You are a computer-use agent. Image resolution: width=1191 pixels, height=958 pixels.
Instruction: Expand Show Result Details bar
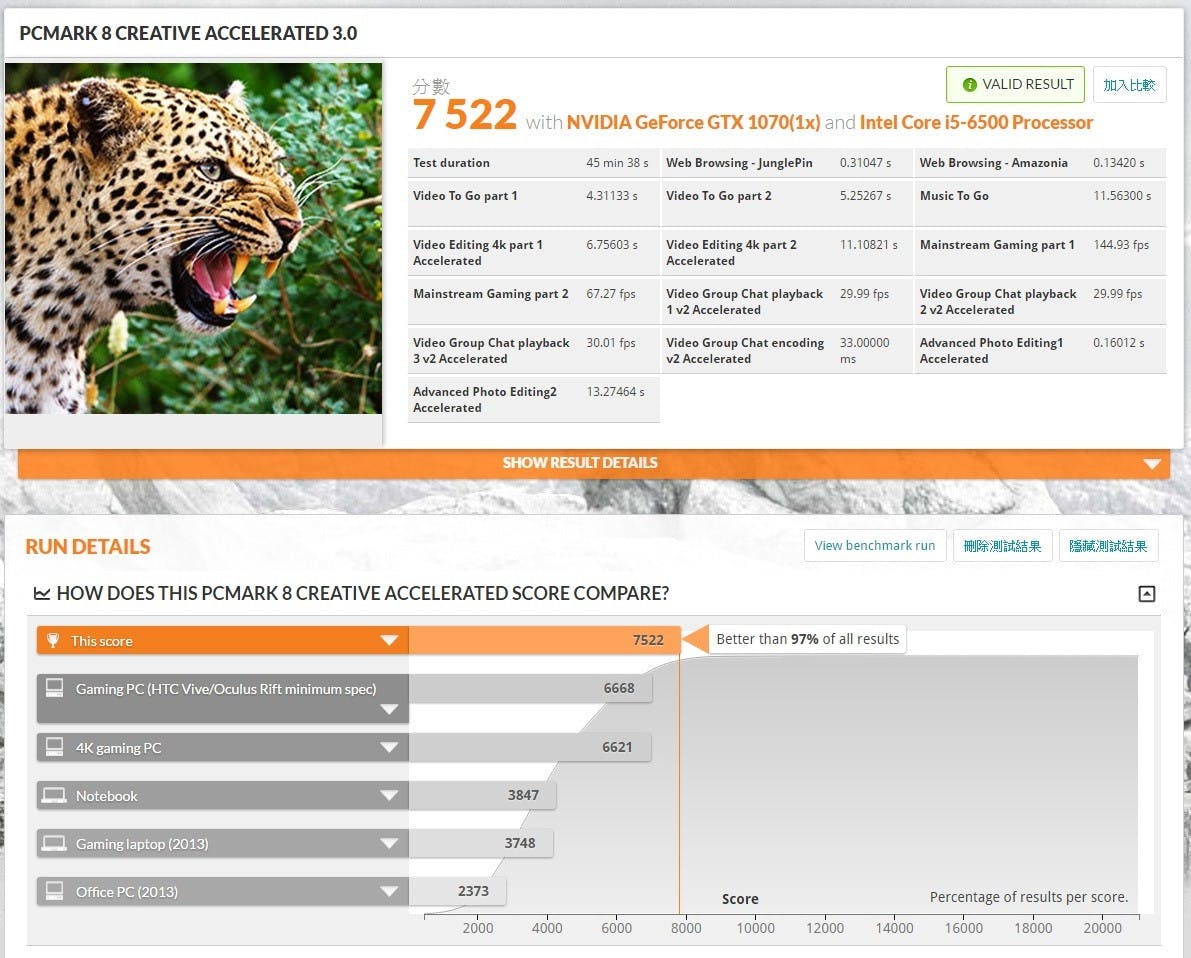coord(1152,464)
